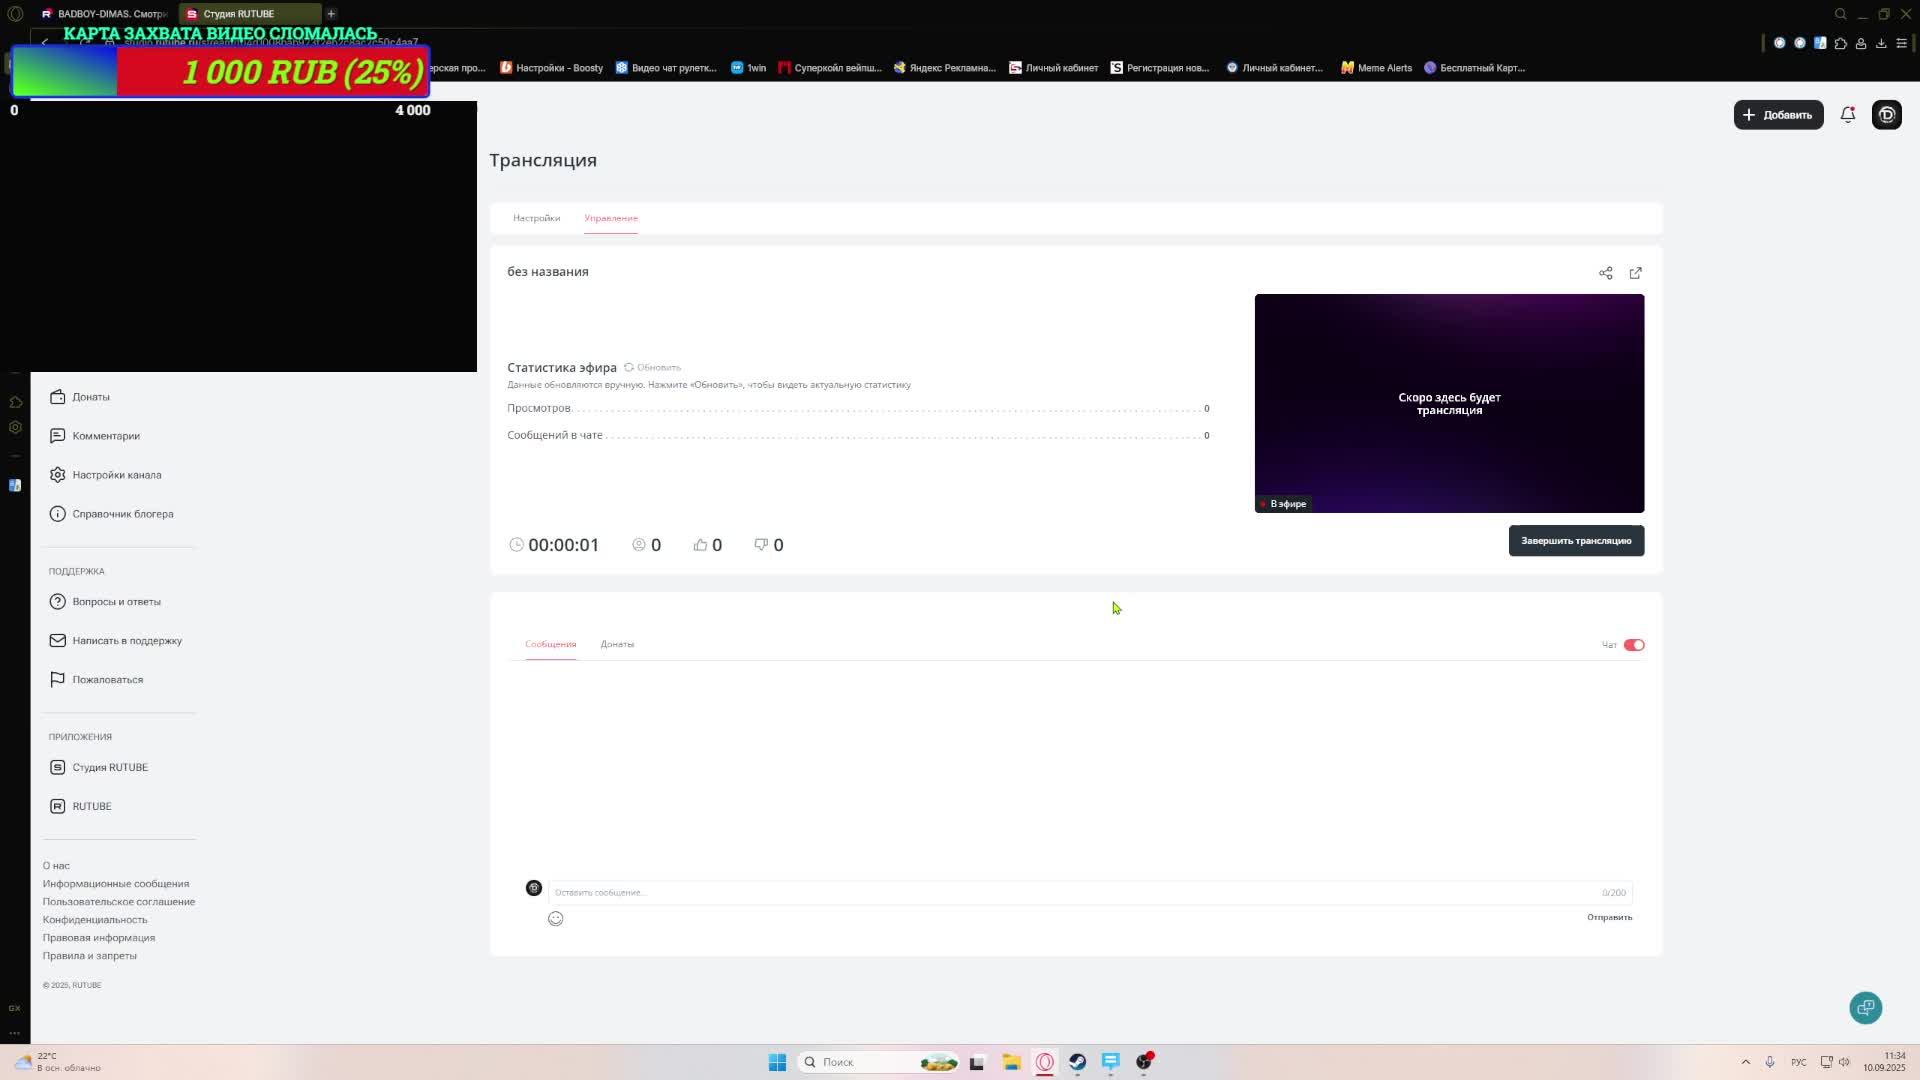Open Донаты in the sidebar
Image resolution: width=1920 pixels, height=1080 pixels.
pyautogui.click(x=90, y=397)
